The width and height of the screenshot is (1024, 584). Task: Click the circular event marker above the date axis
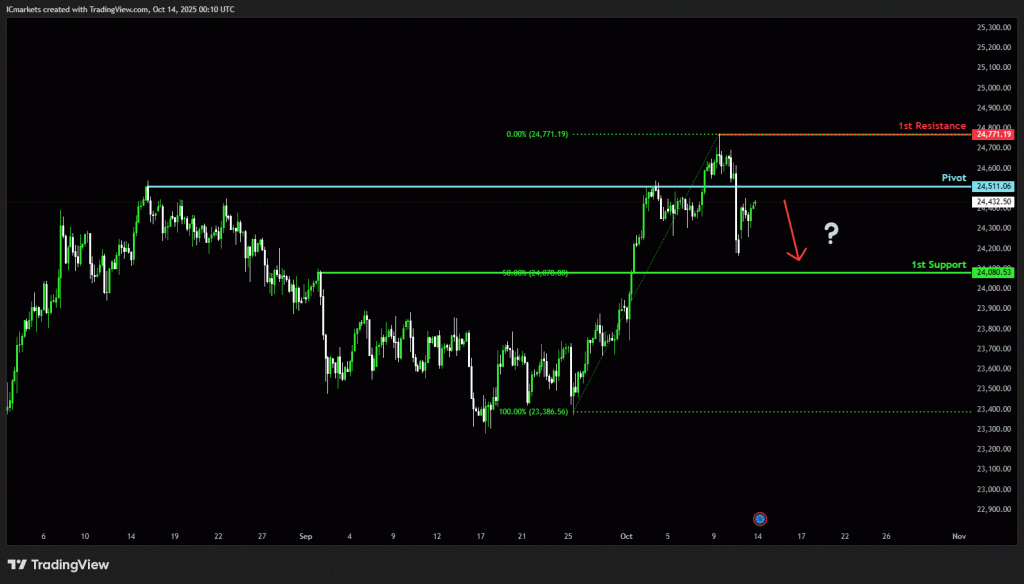click(x=760, y=518)
